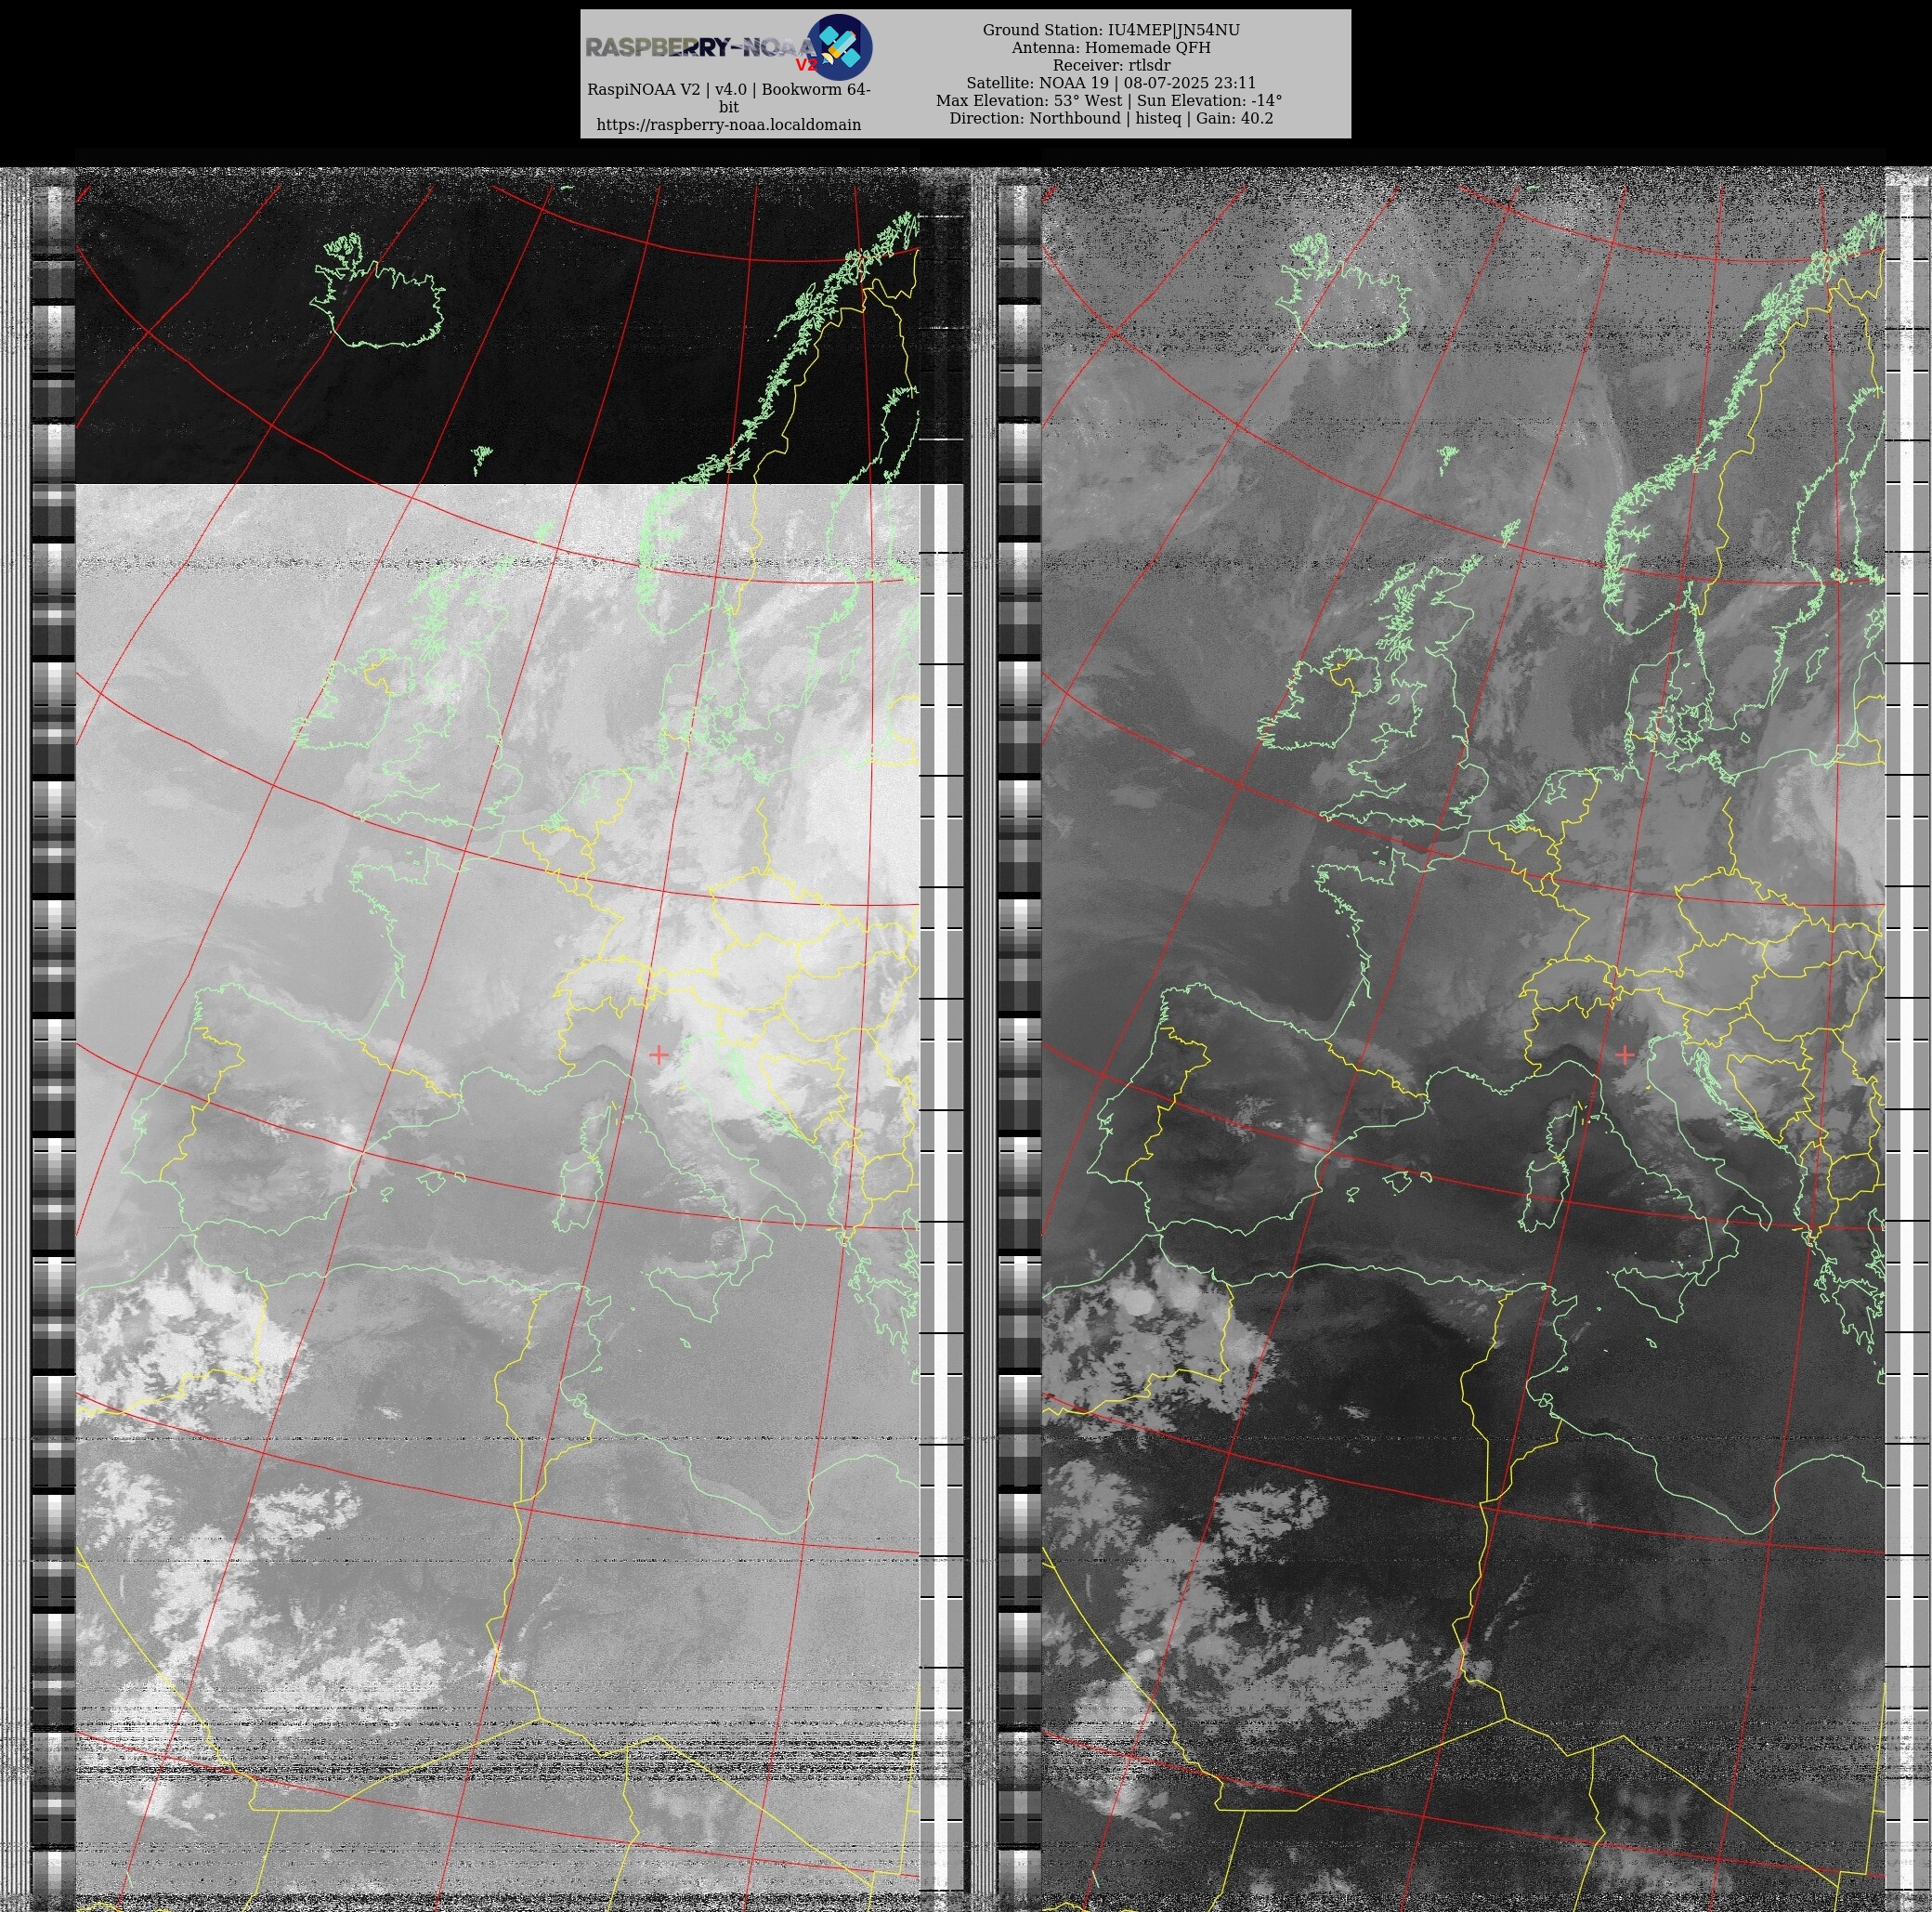The height and width of the screenshot is (1912, 1932).
Task: Click the 'Ground Station: IU4MEP|JN54NU' line
Action: 1111,30
